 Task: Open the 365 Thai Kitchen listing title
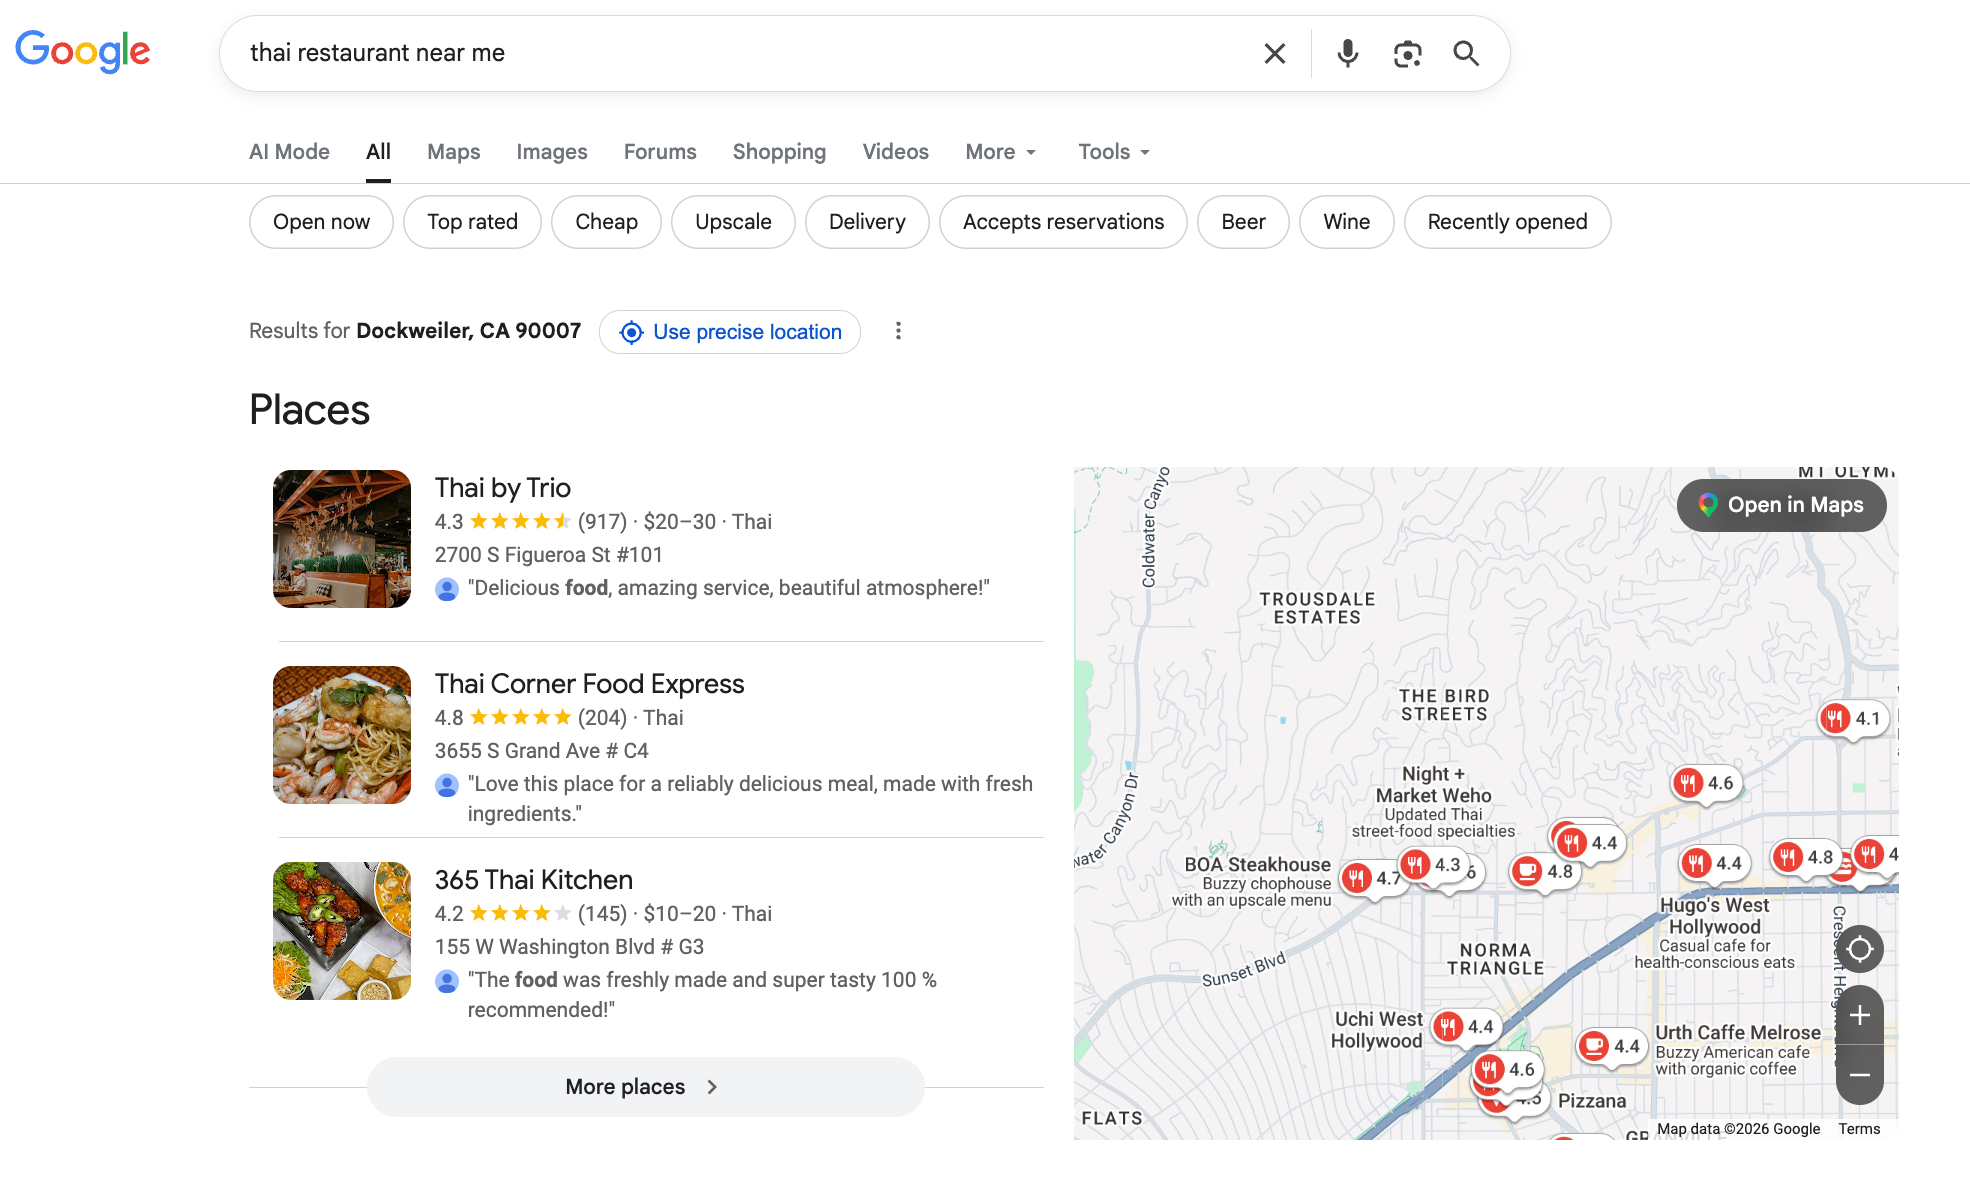pyautogui.click(x=533, y=880)
